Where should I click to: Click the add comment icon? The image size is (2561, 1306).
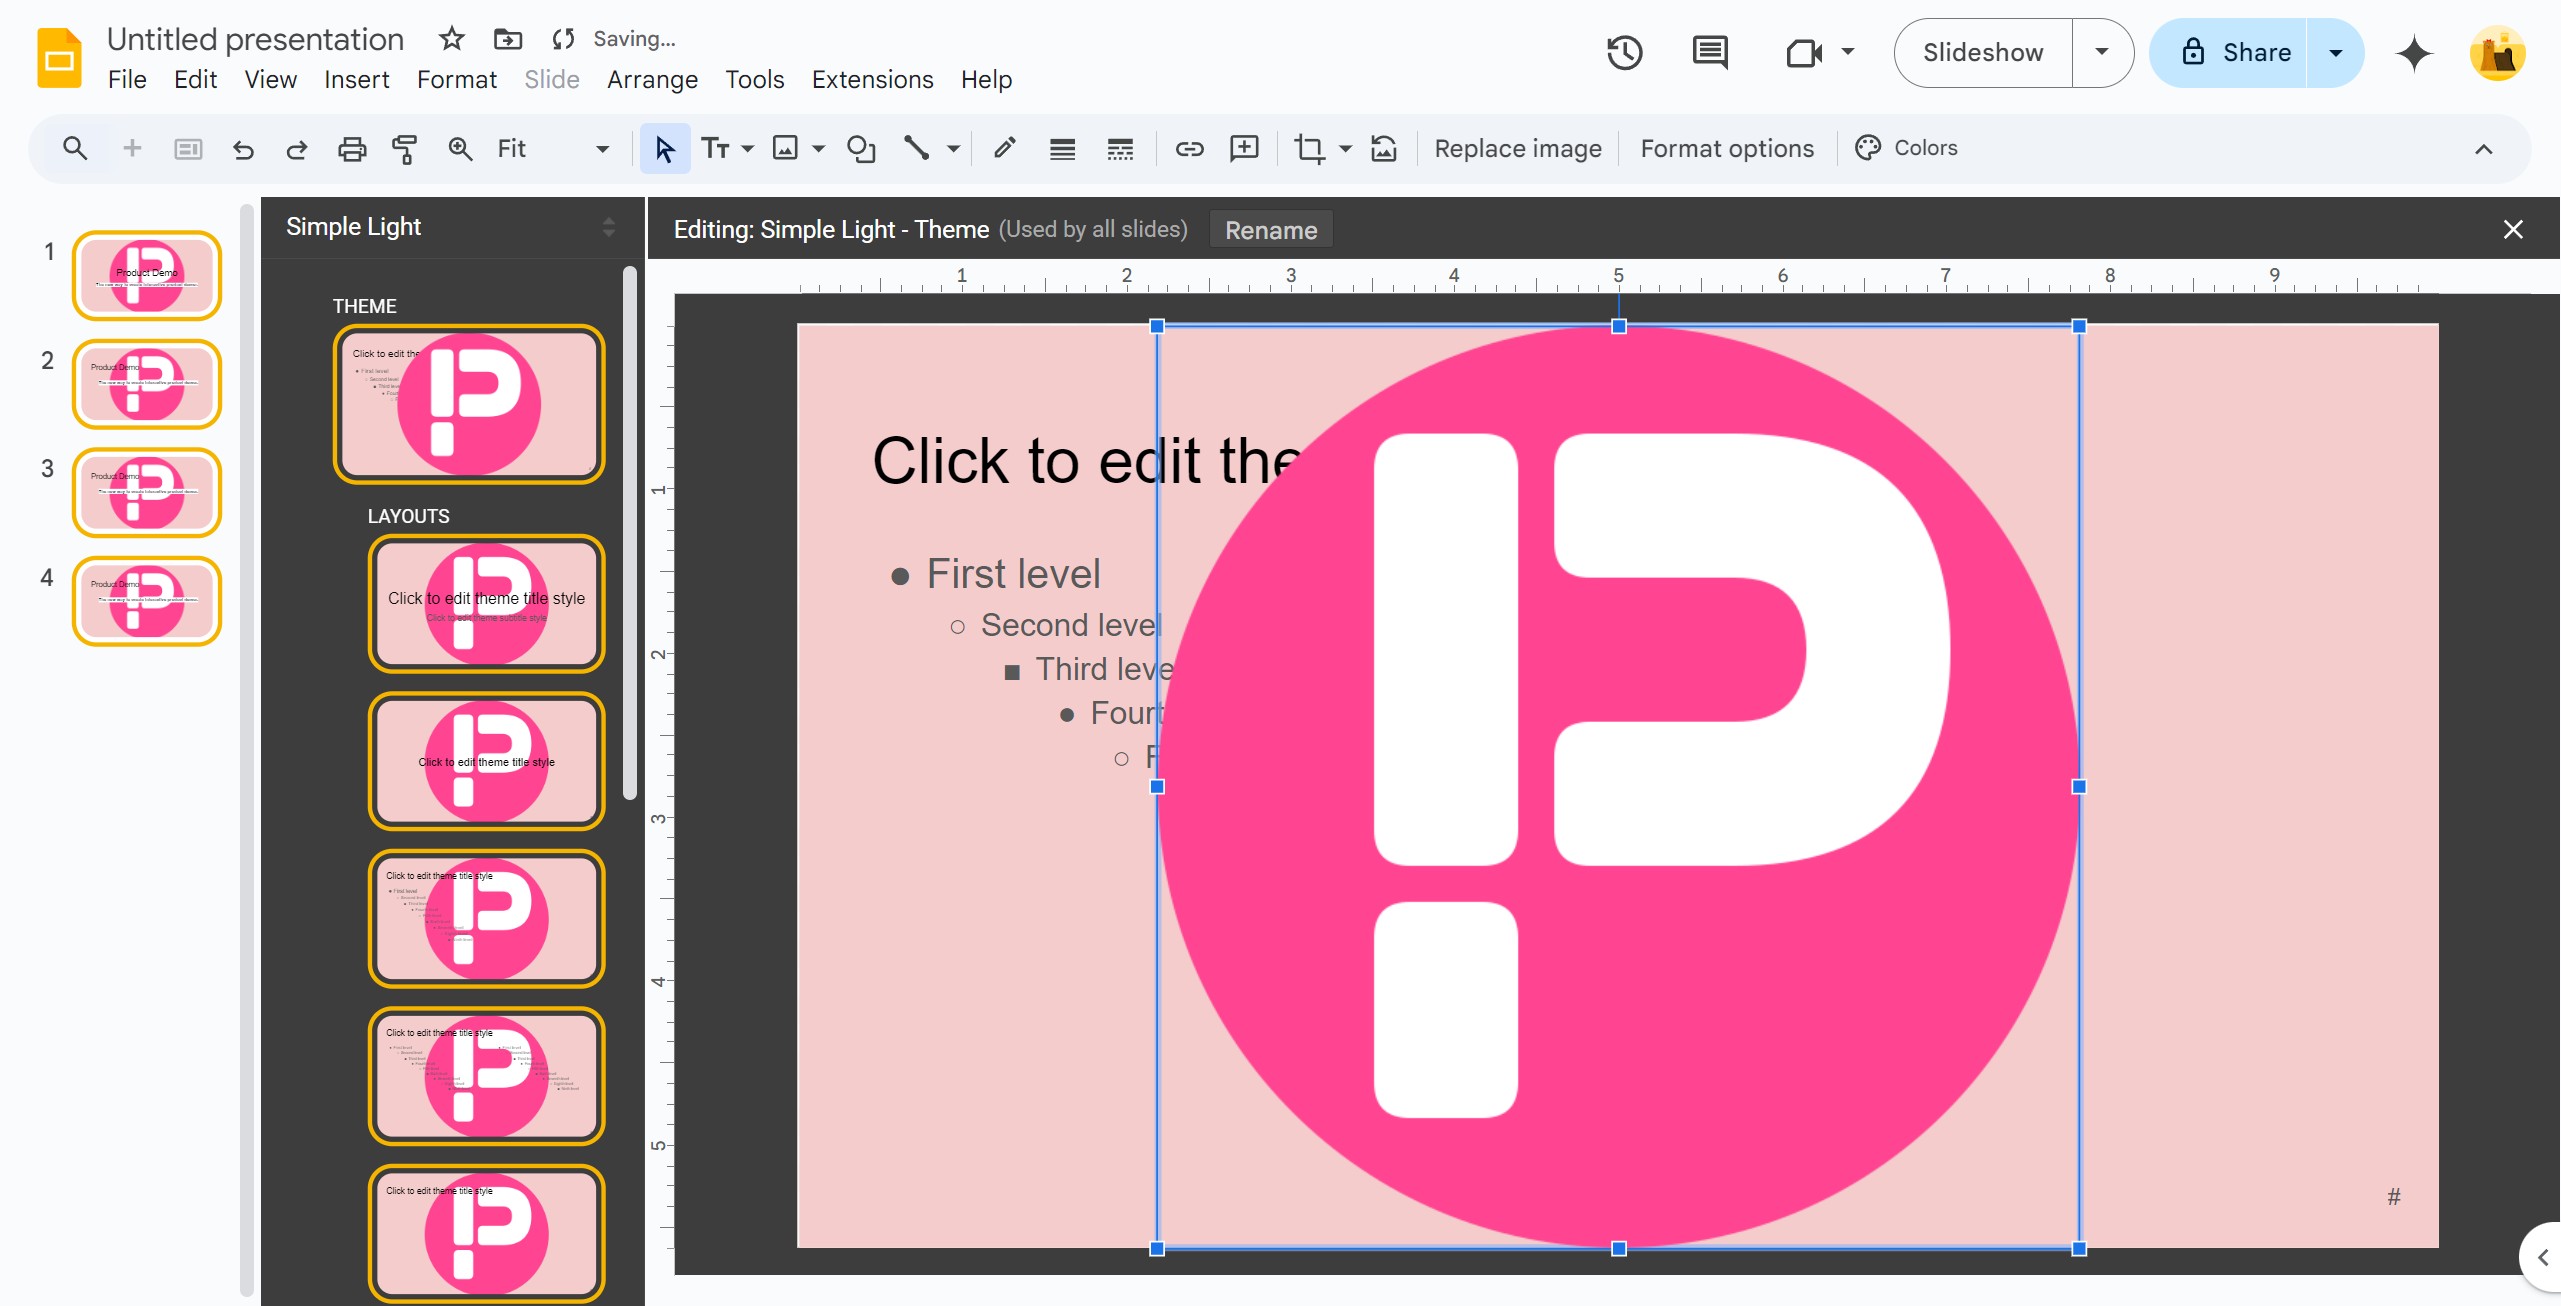click(x=1244, y=149)
